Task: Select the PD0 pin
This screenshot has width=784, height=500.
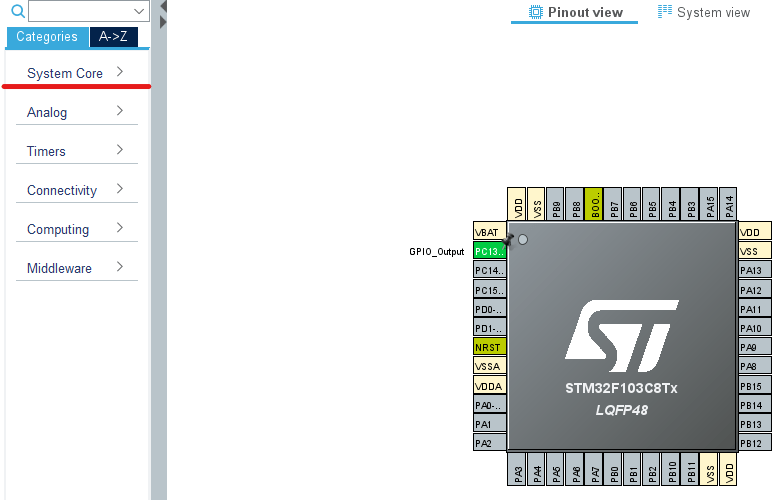Action: coord(490,308)
